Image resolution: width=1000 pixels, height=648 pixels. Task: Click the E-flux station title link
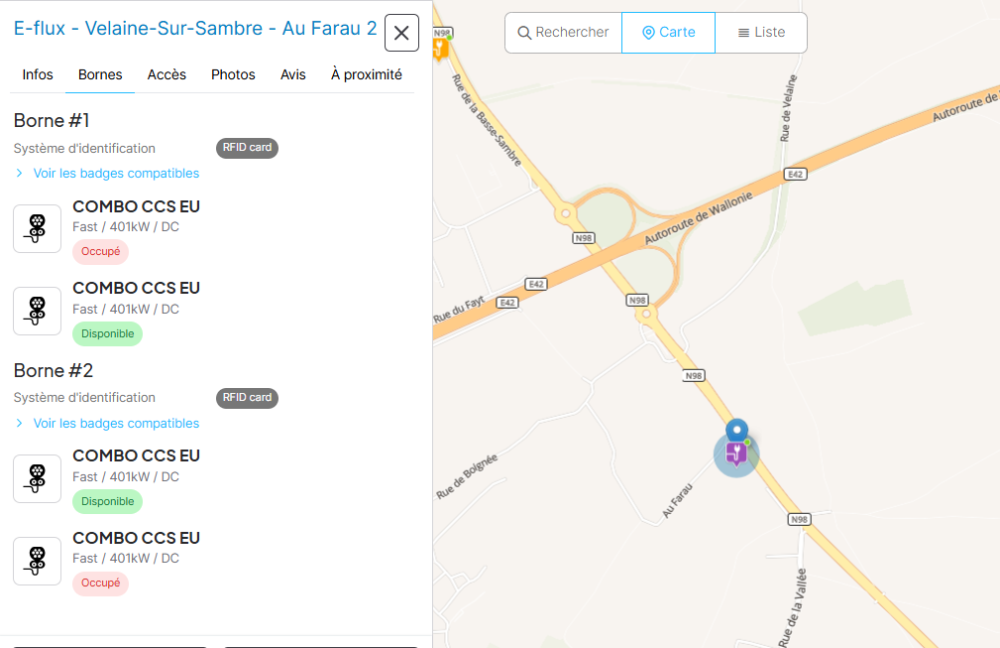195,28
